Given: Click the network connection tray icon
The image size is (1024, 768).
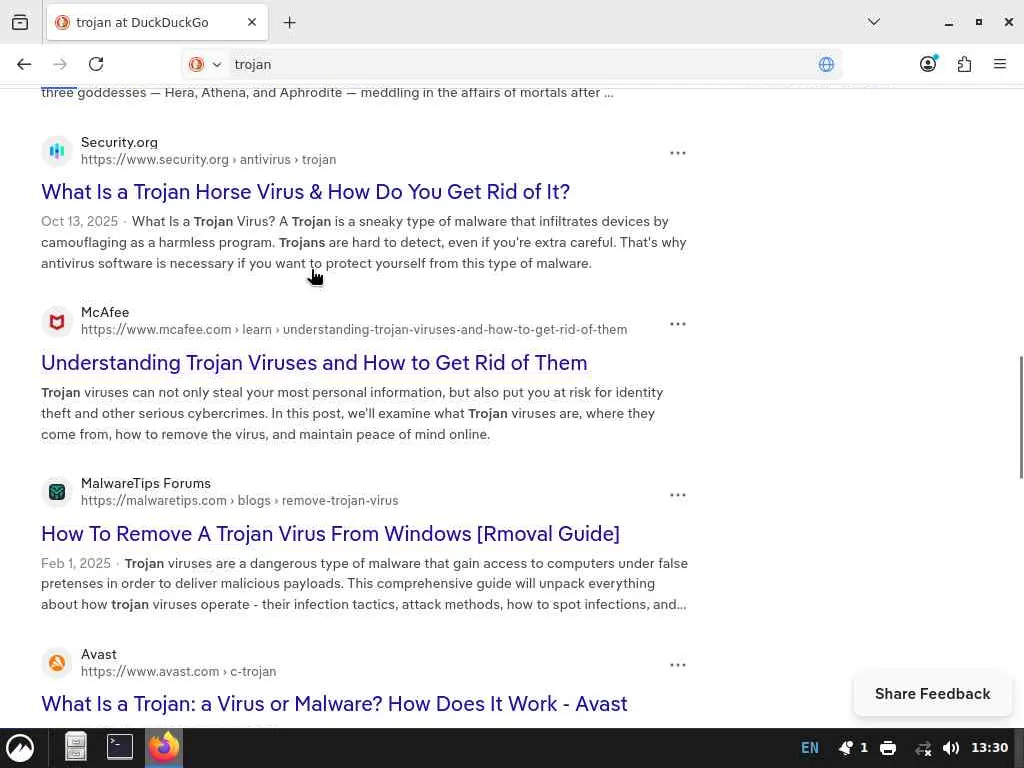Looking at the screenshot, I should click(x=923, y=748).
